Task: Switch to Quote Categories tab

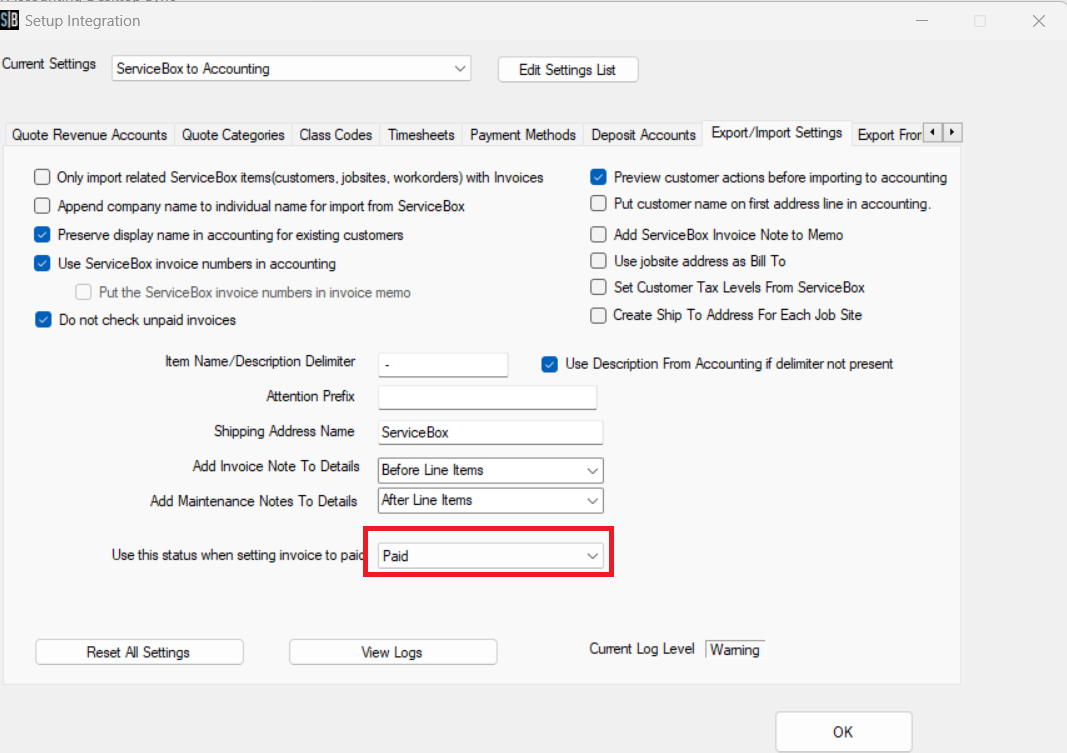Action: click(233, 135)
